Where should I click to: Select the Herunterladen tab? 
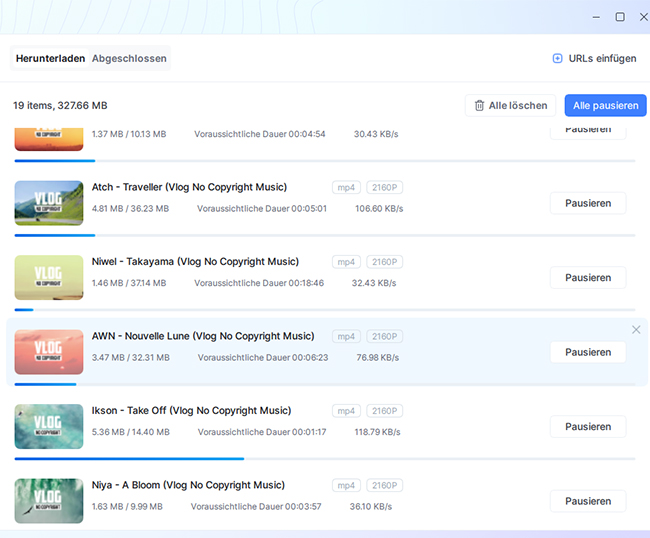point(50,58)
